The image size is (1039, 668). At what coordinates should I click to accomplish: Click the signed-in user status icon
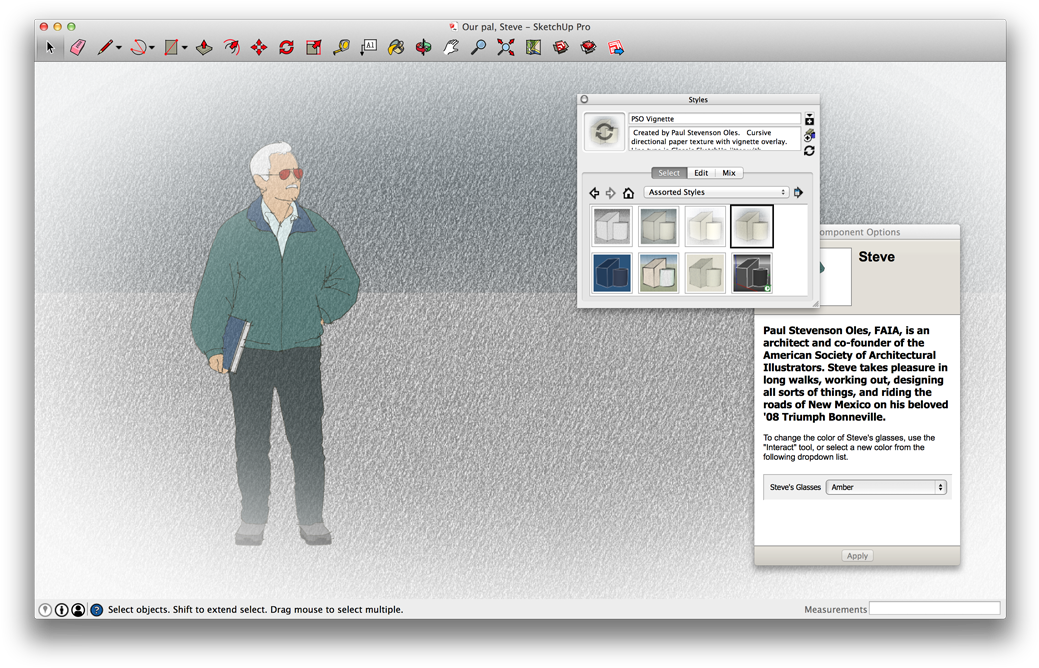pos(78,610)
